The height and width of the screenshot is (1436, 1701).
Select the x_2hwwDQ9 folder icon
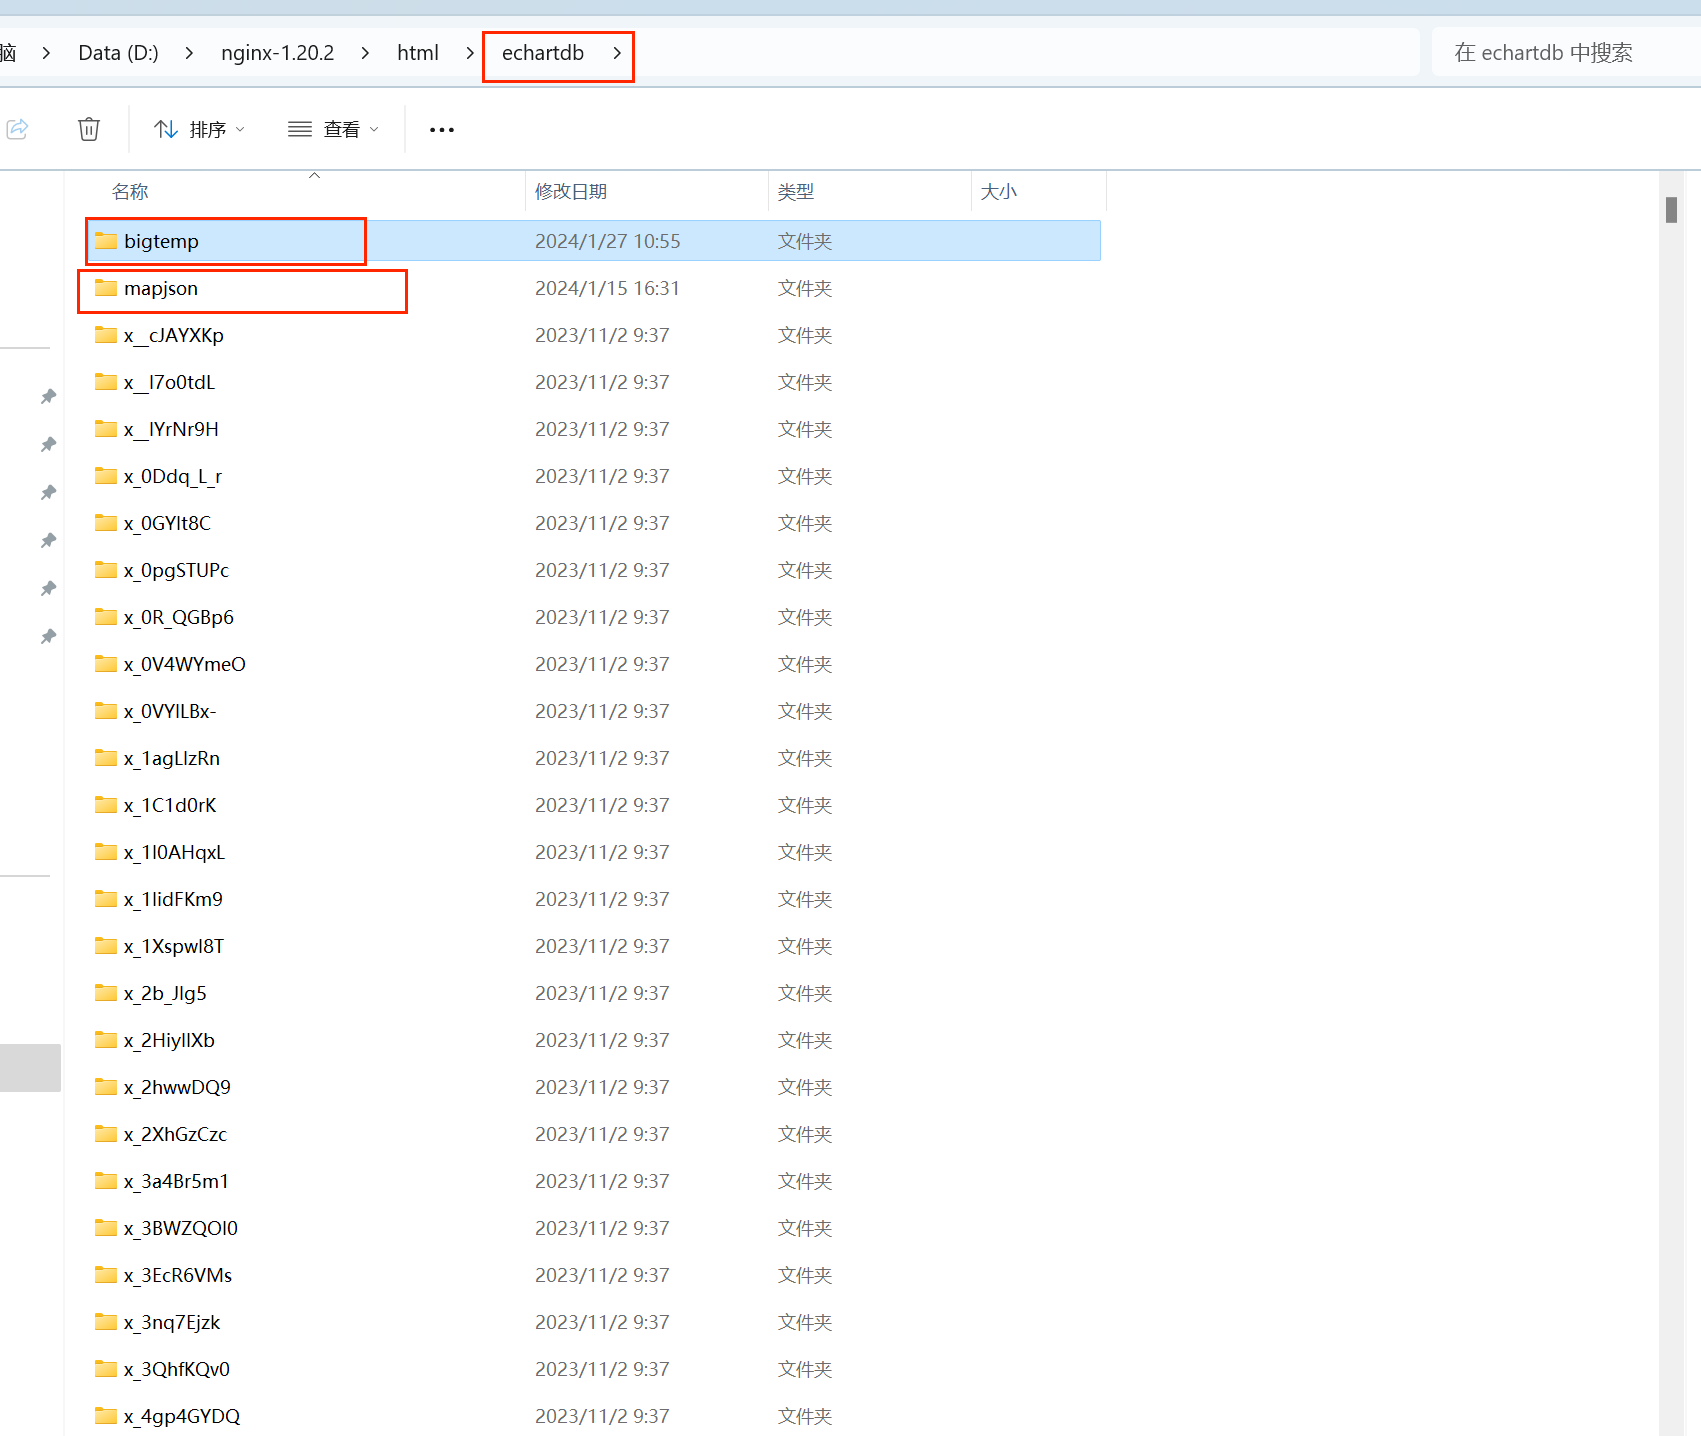[x=106, y=1087]
